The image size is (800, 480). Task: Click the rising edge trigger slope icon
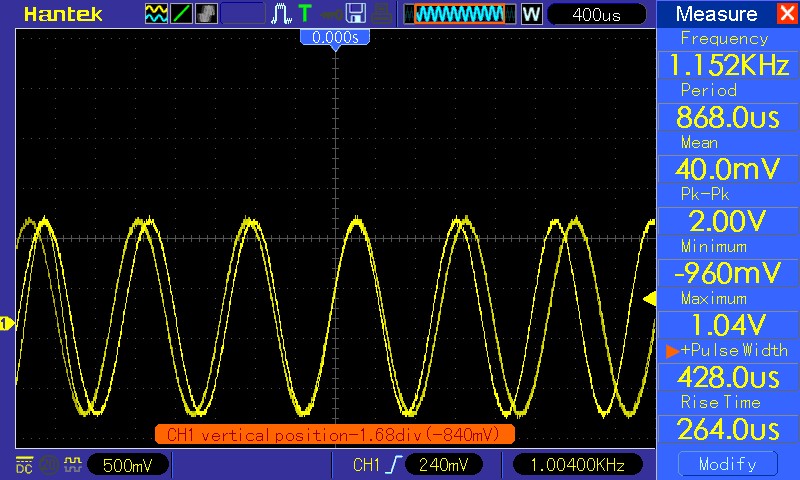[x=393, y=465]
